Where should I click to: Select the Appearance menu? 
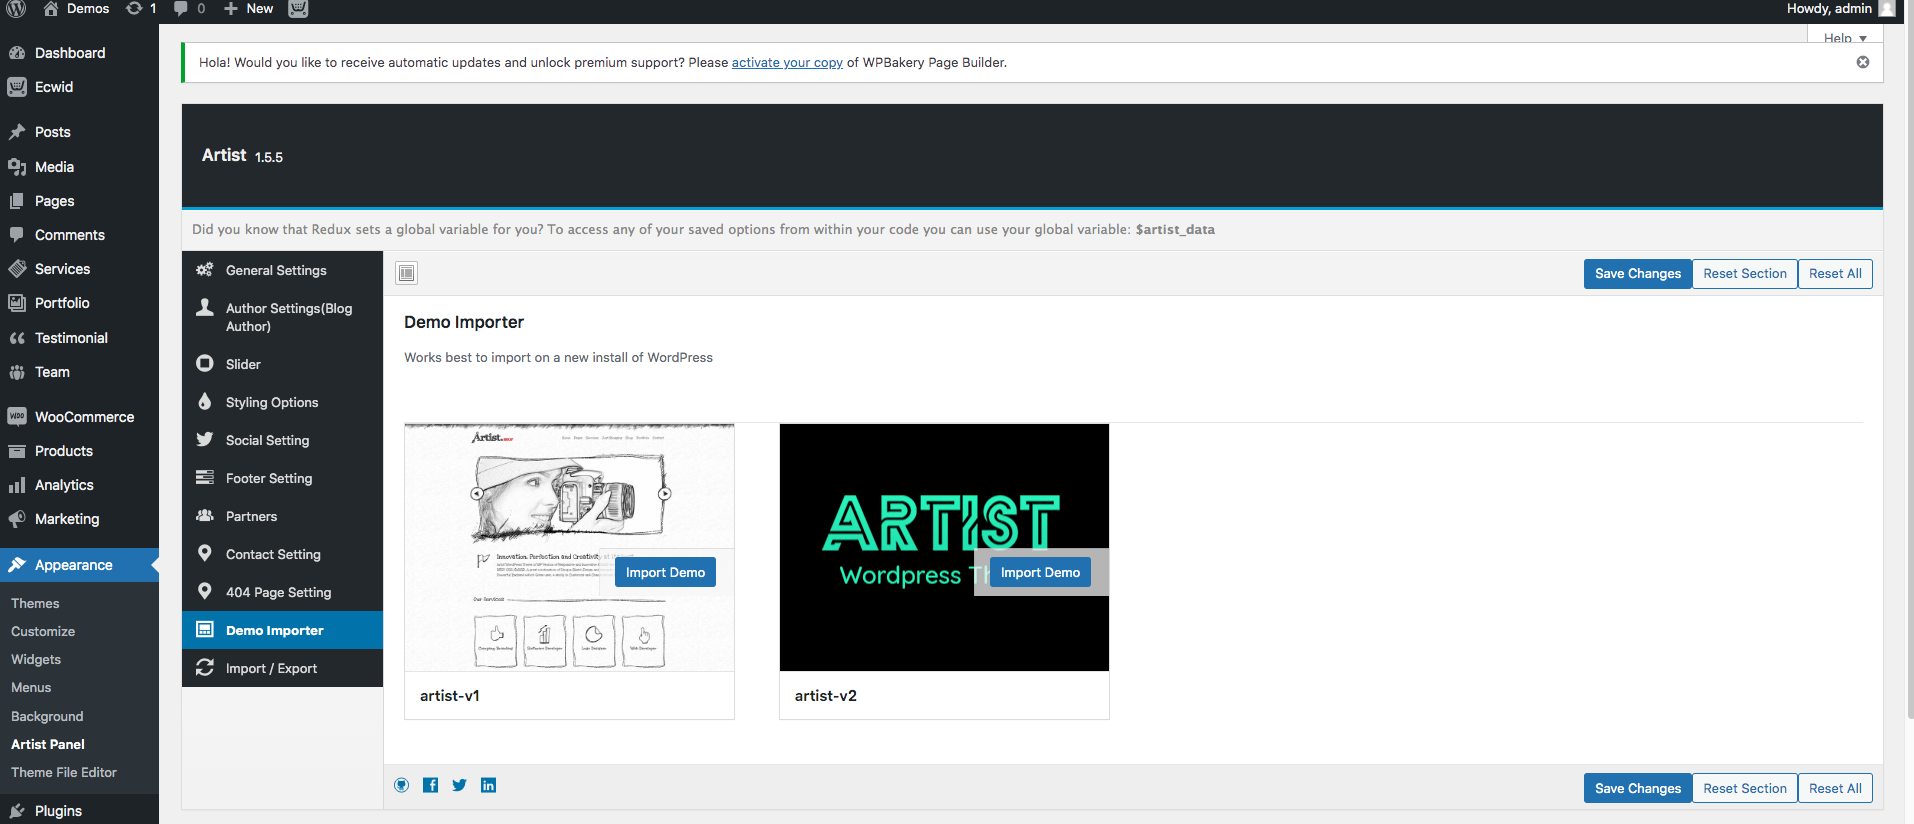(x=79, y=565)
